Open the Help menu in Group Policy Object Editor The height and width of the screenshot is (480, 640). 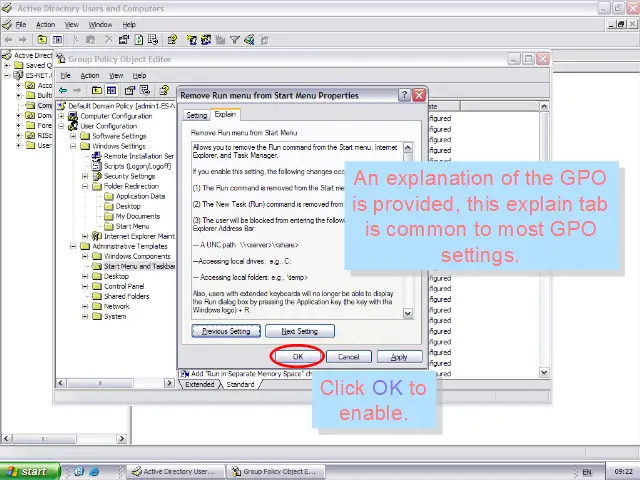pyautogui.click(x=139, y=76)
